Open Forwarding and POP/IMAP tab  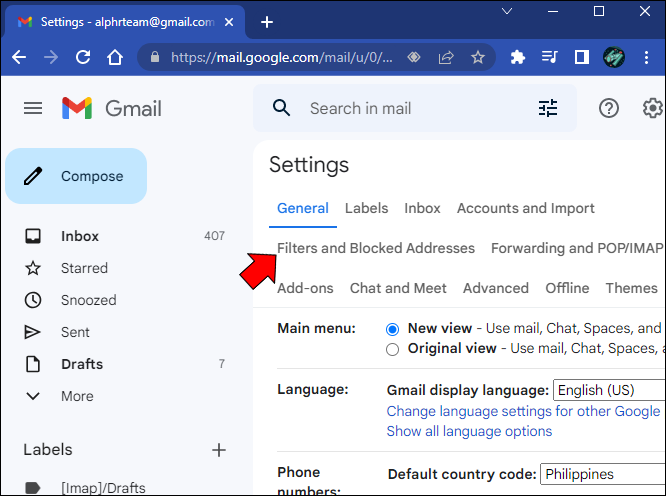(577, 248)
